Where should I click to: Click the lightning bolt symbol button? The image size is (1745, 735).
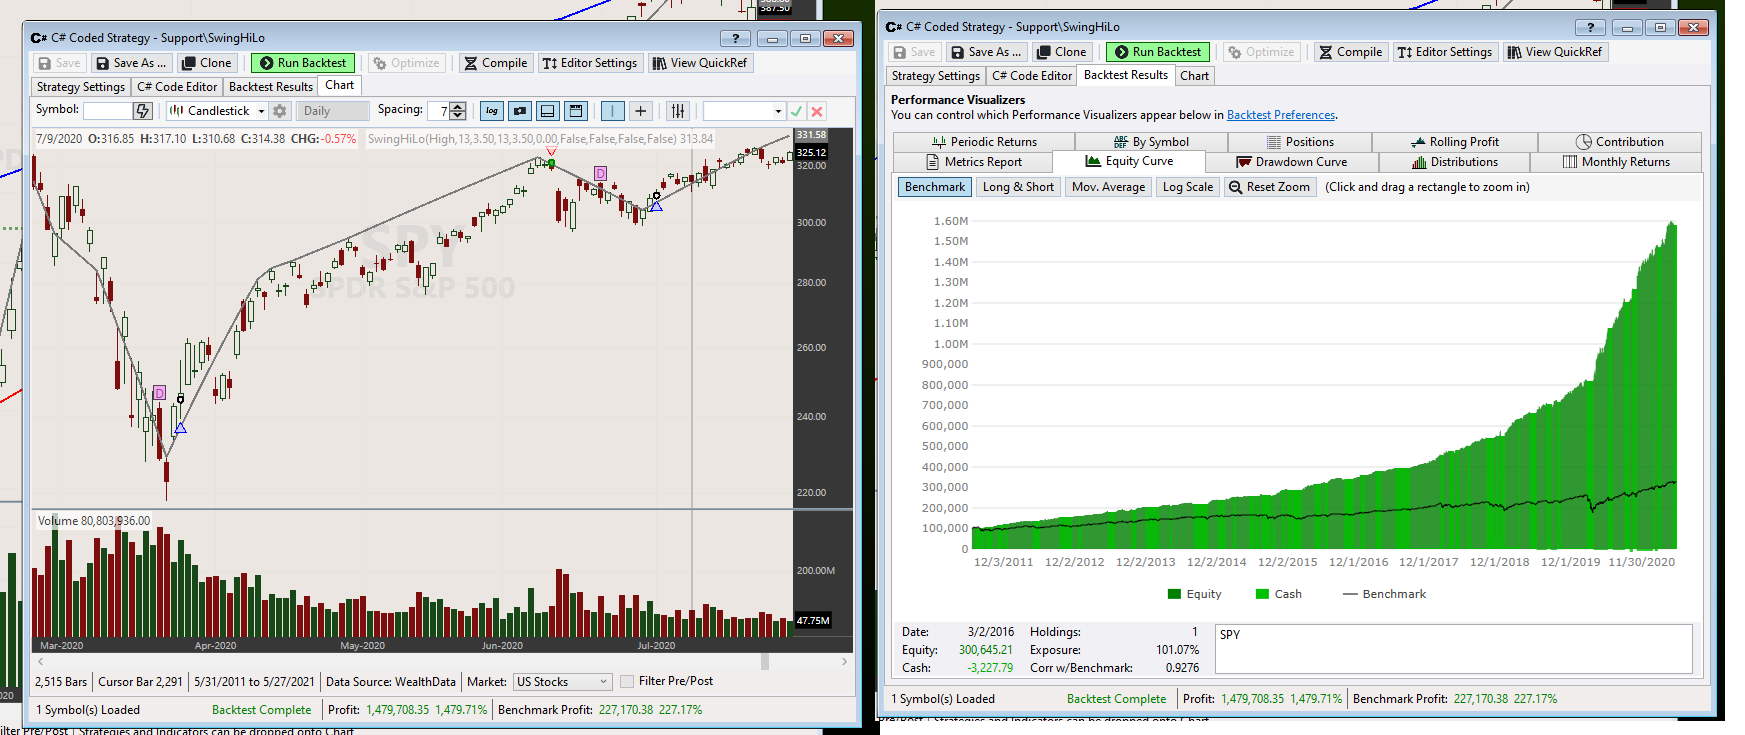(143, 111)
